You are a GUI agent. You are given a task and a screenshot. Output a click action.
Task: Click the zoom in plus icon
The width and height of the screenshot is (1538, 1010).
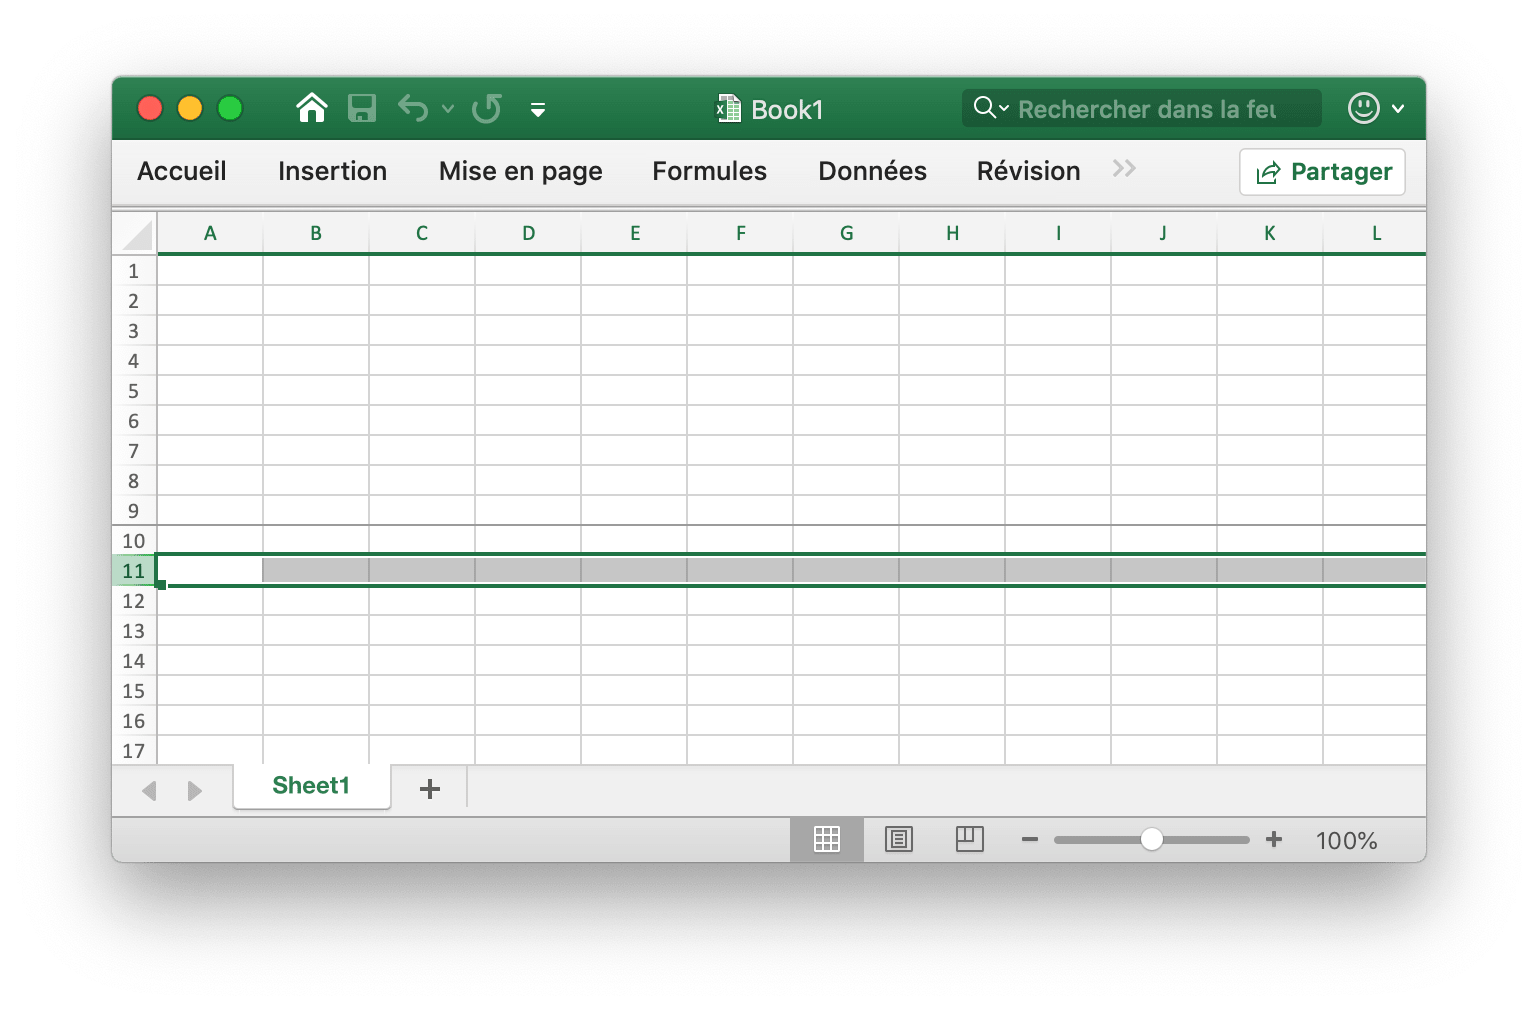coord(1273,840)
